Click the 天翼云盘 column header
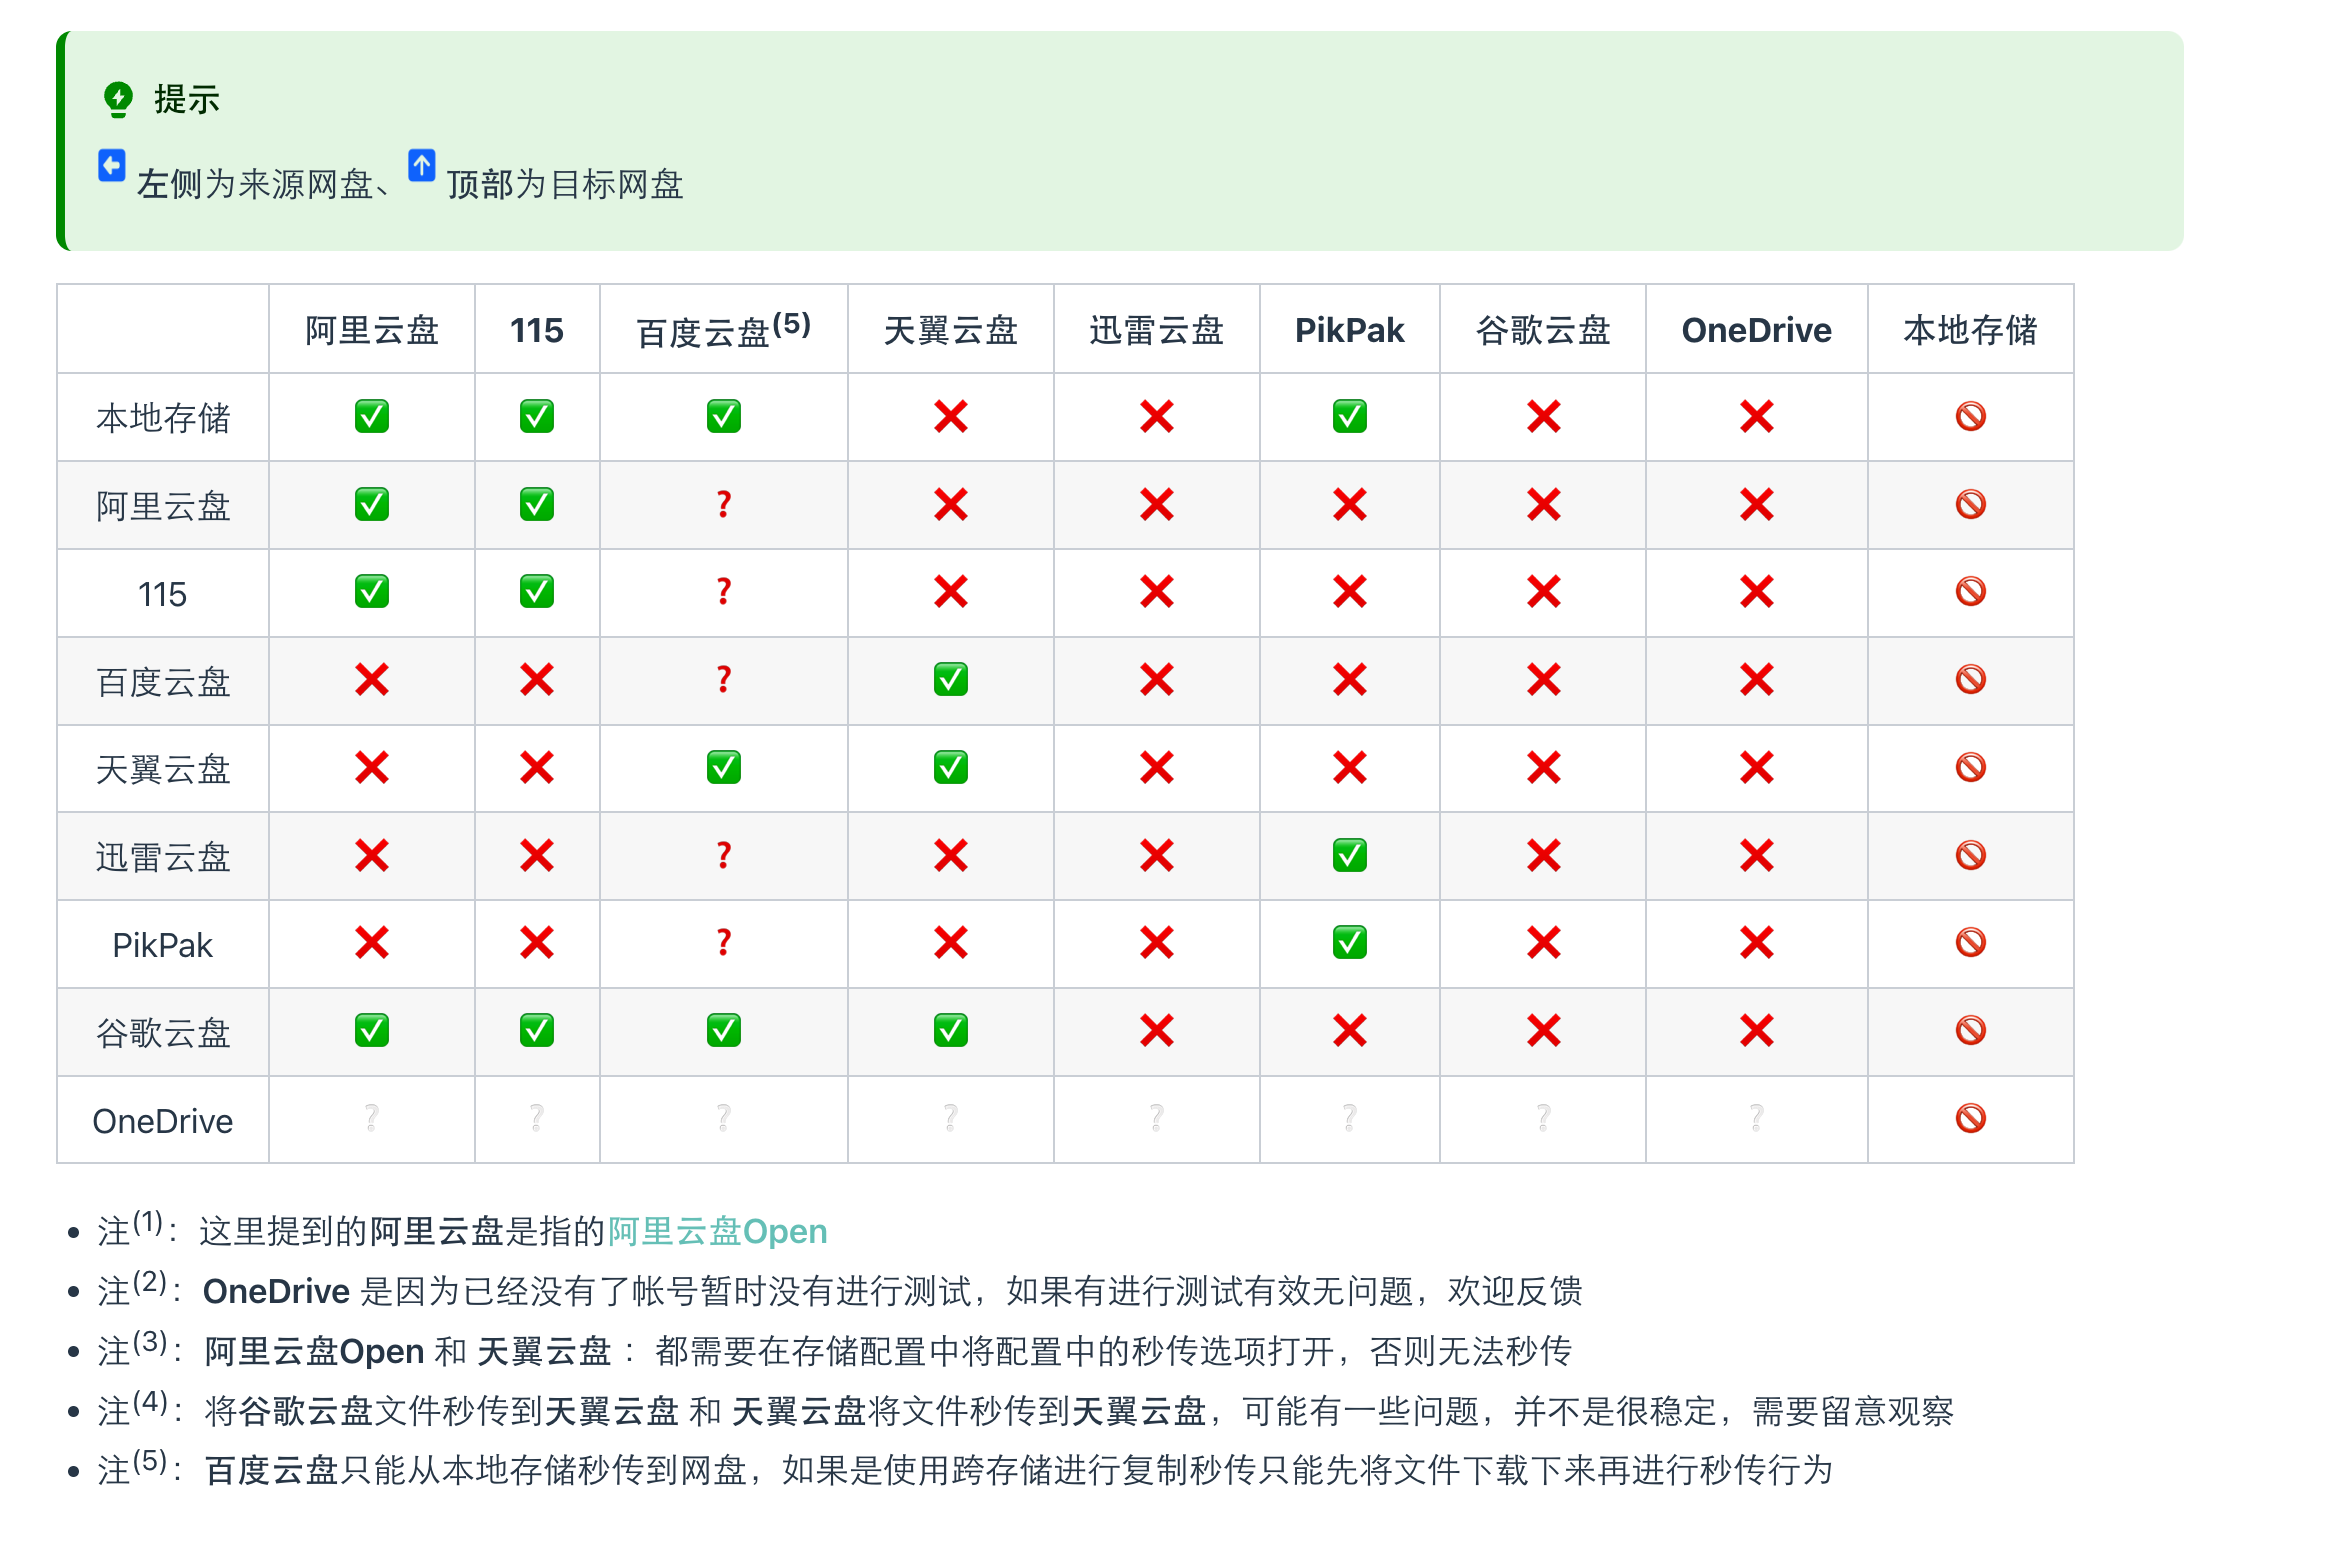 [x=951, y=330]
